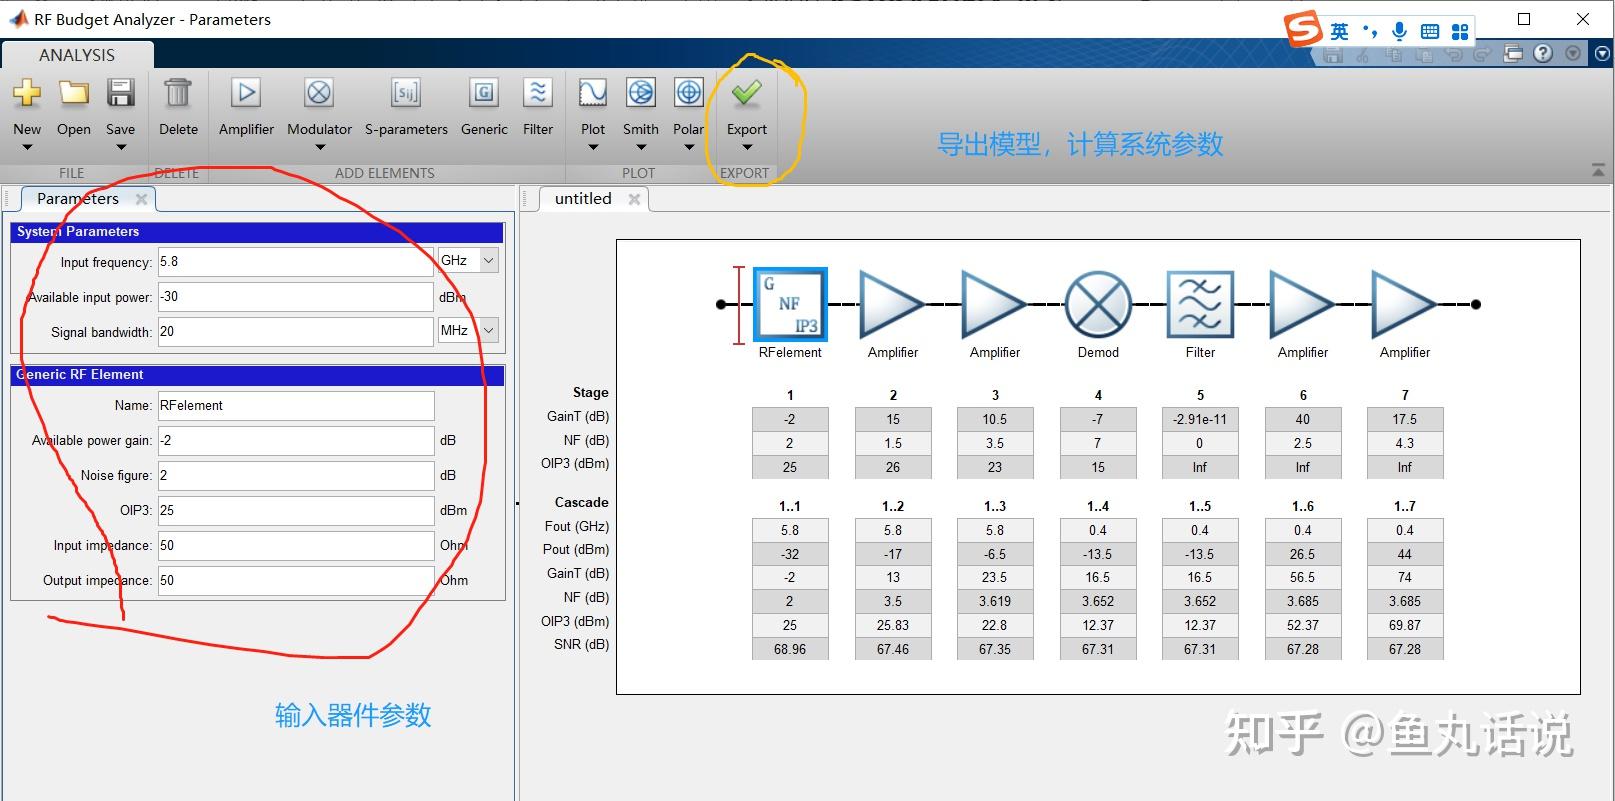Add a Filter element from the toolstrip
Screen dimensions: 1615x801
[x=538, y=93]
